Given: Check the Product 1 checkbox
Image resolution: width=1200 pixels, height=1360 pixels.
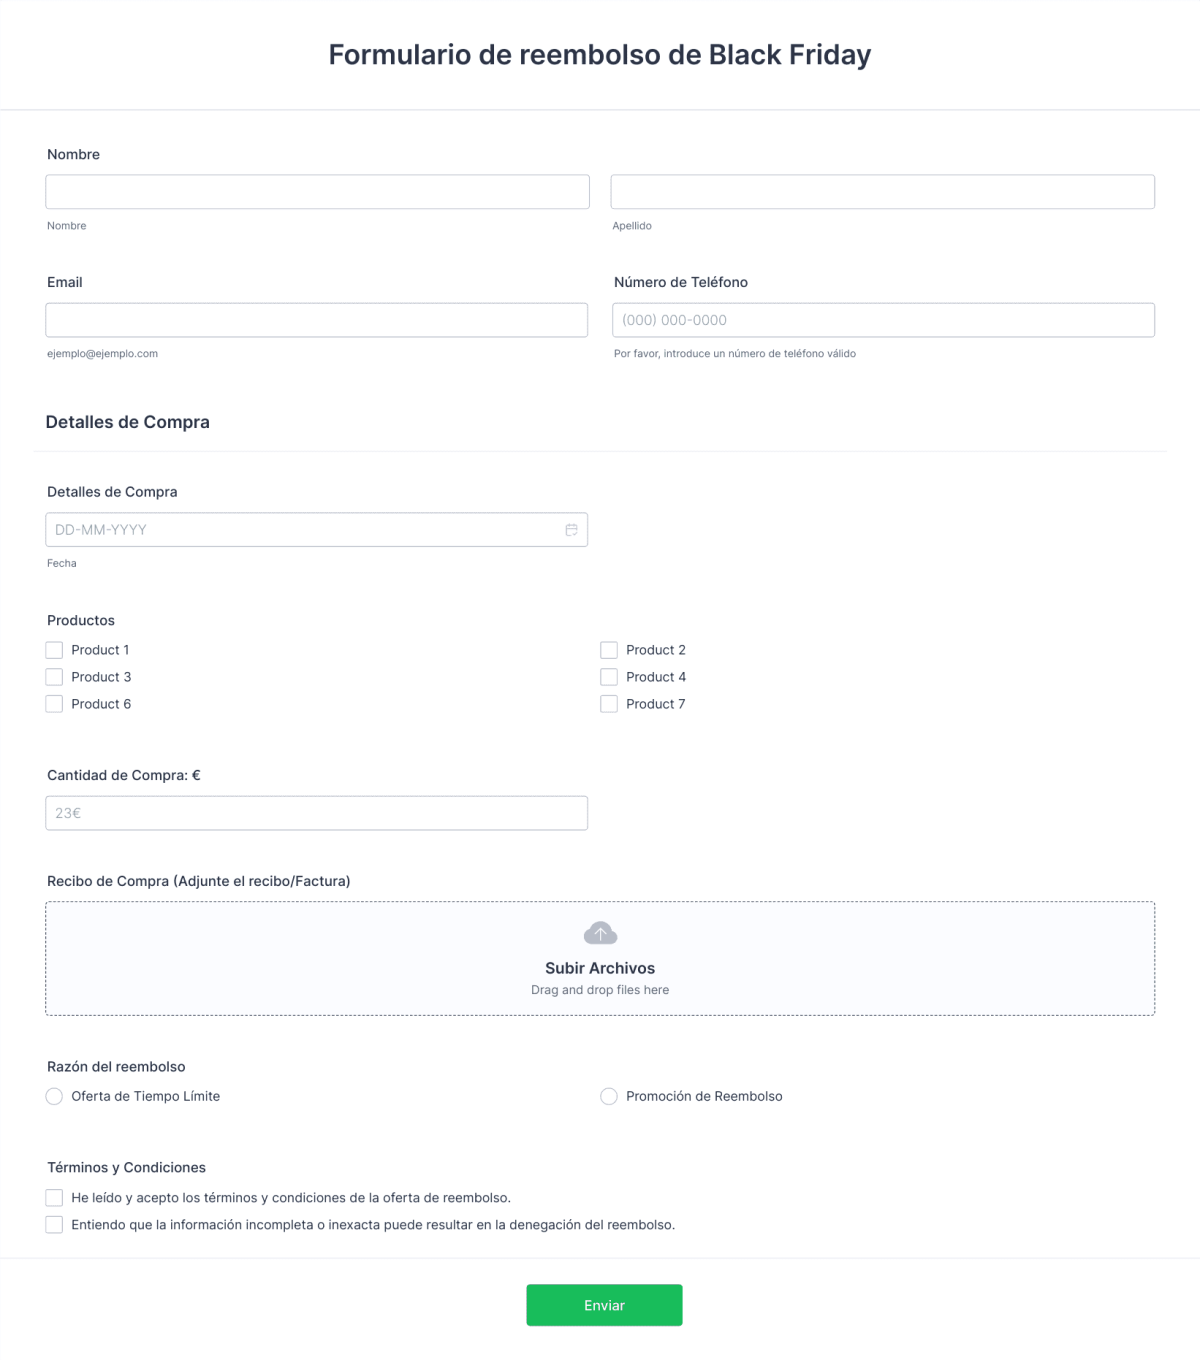Looking at the screenshot, I should (x=54, y=650).
